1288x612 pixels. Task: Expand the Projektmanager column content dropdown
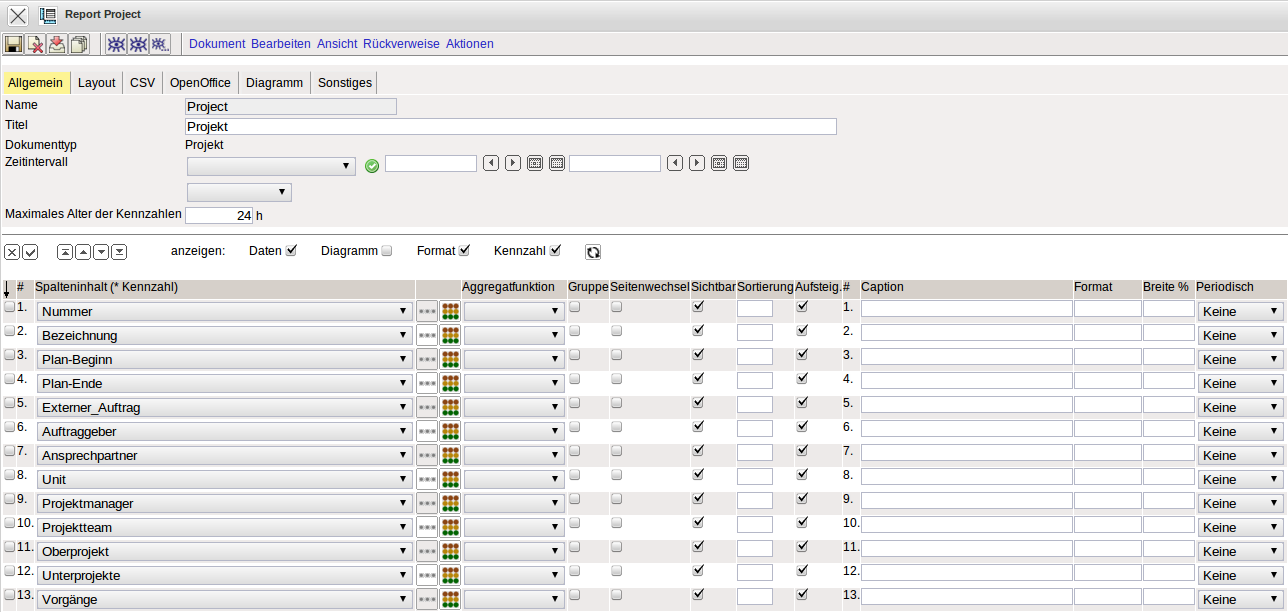(x=225, y=504)
